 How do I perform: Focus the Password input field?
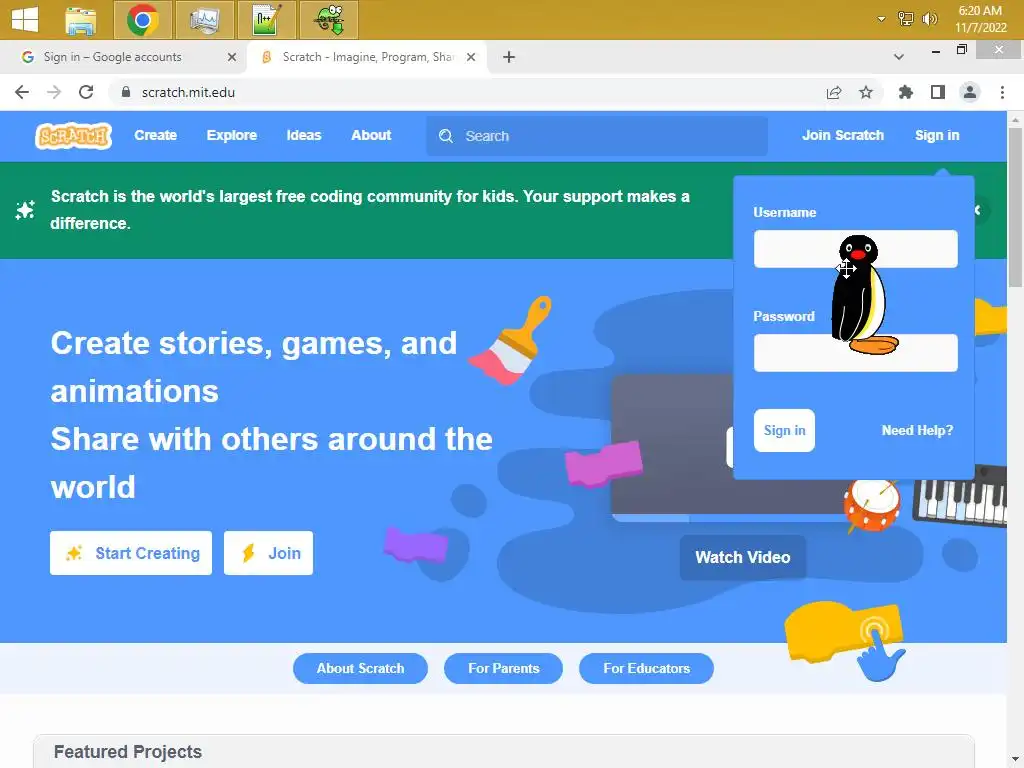coord(856,353)
